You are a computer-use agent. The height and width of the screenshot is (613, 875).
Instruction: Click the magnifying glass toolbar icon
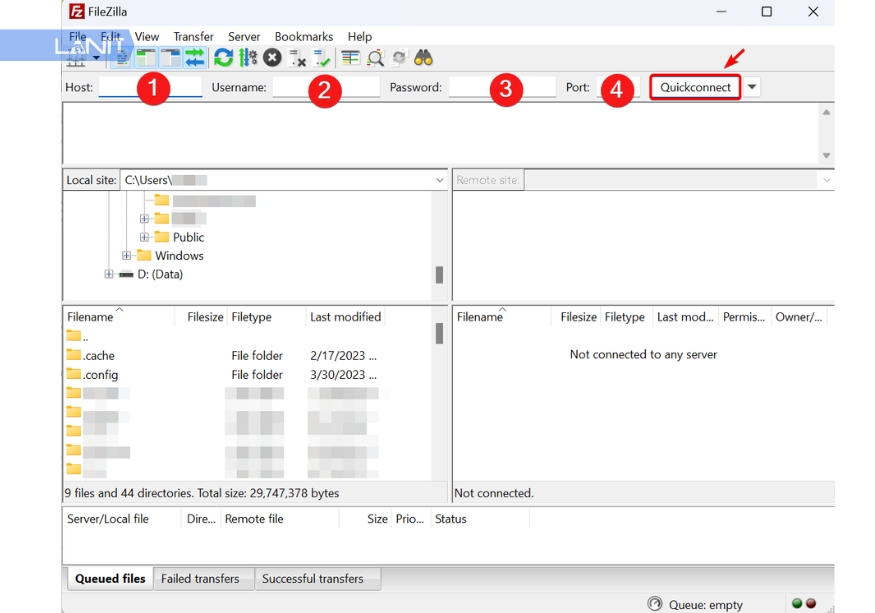[x=376, y=58]
